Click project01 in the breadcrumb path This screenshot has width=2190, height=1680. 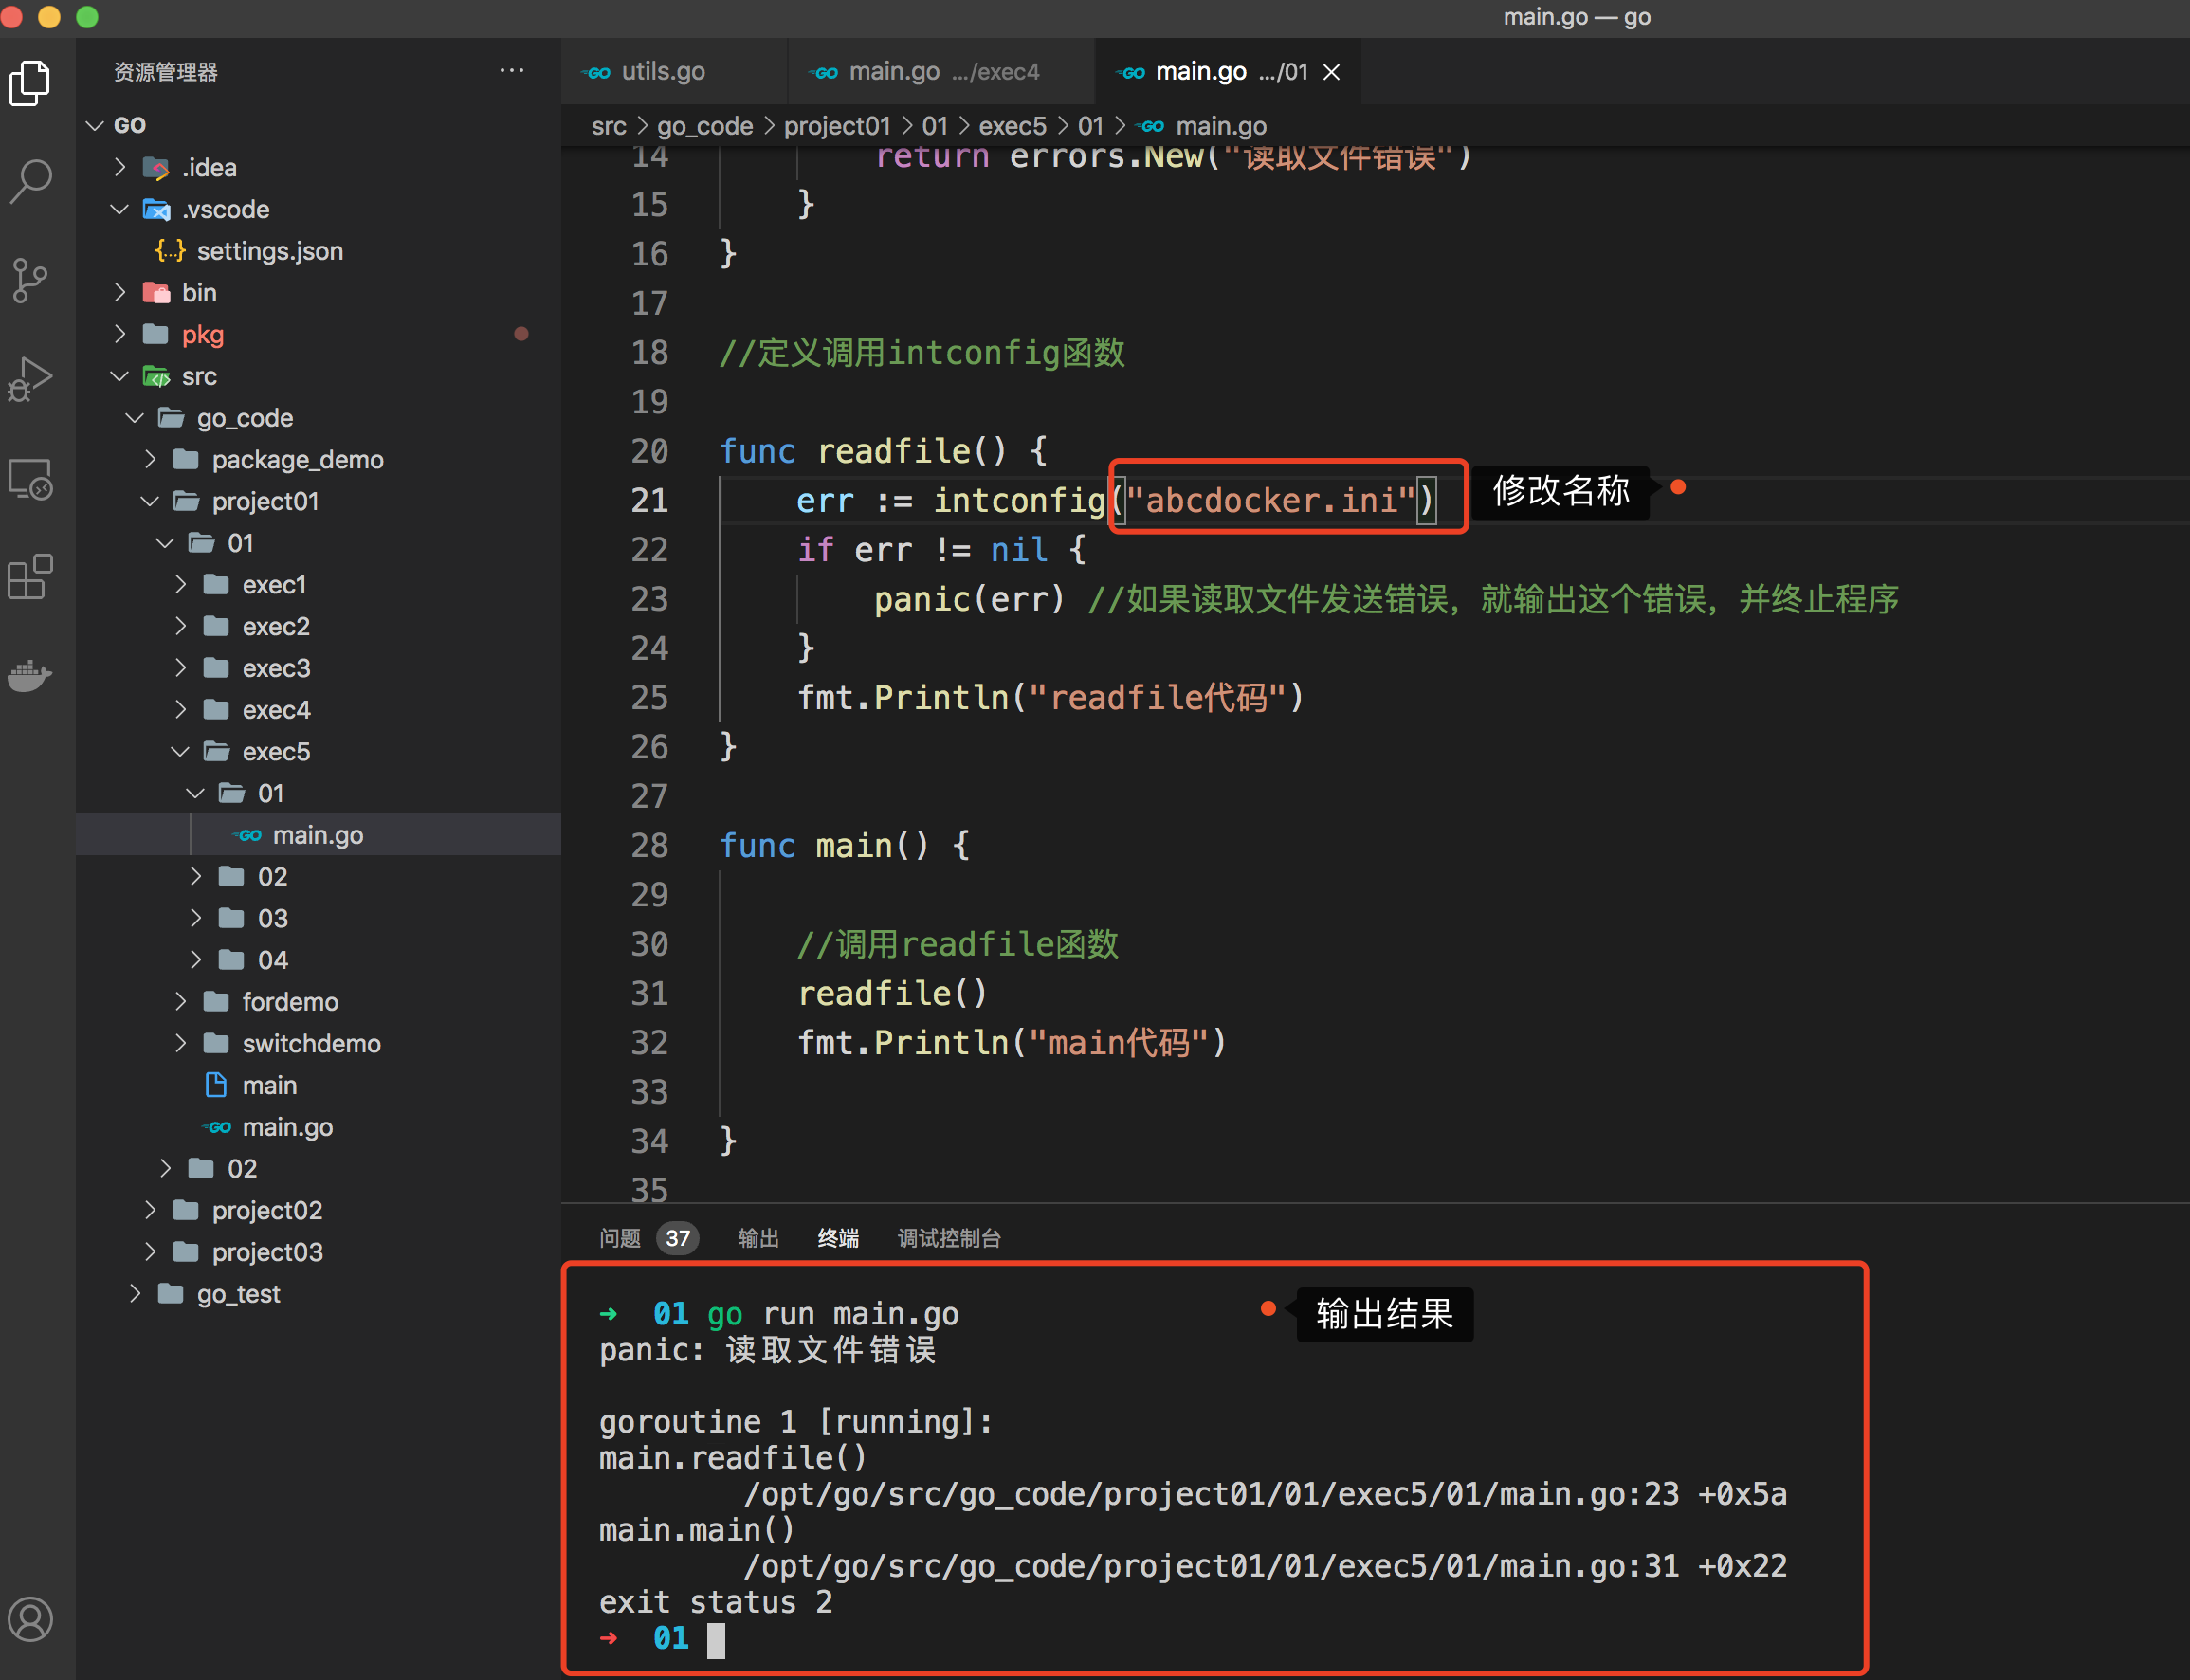[x=836, y=126]
